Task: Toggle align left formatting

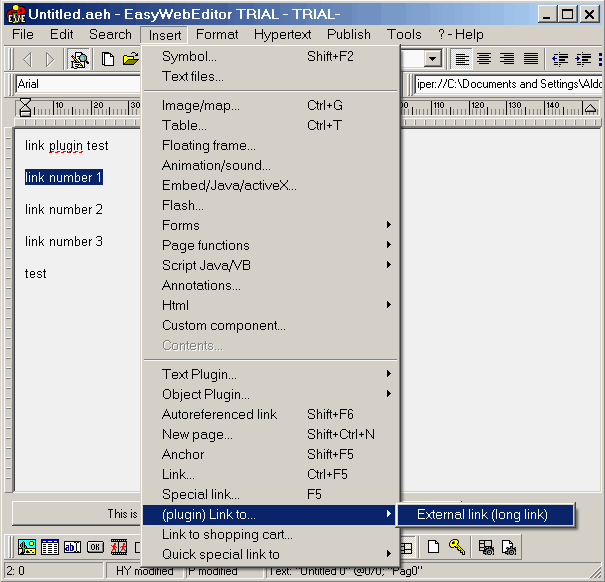Action: click(462, 59)
